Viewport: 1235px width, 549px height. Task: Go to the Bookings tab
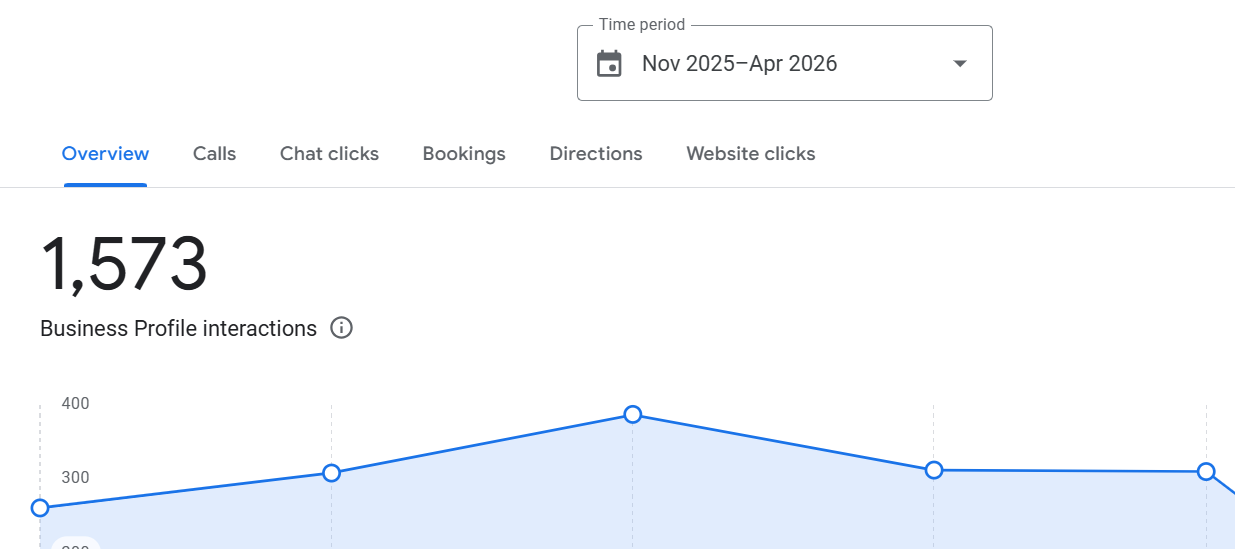(x=464, y=154)
